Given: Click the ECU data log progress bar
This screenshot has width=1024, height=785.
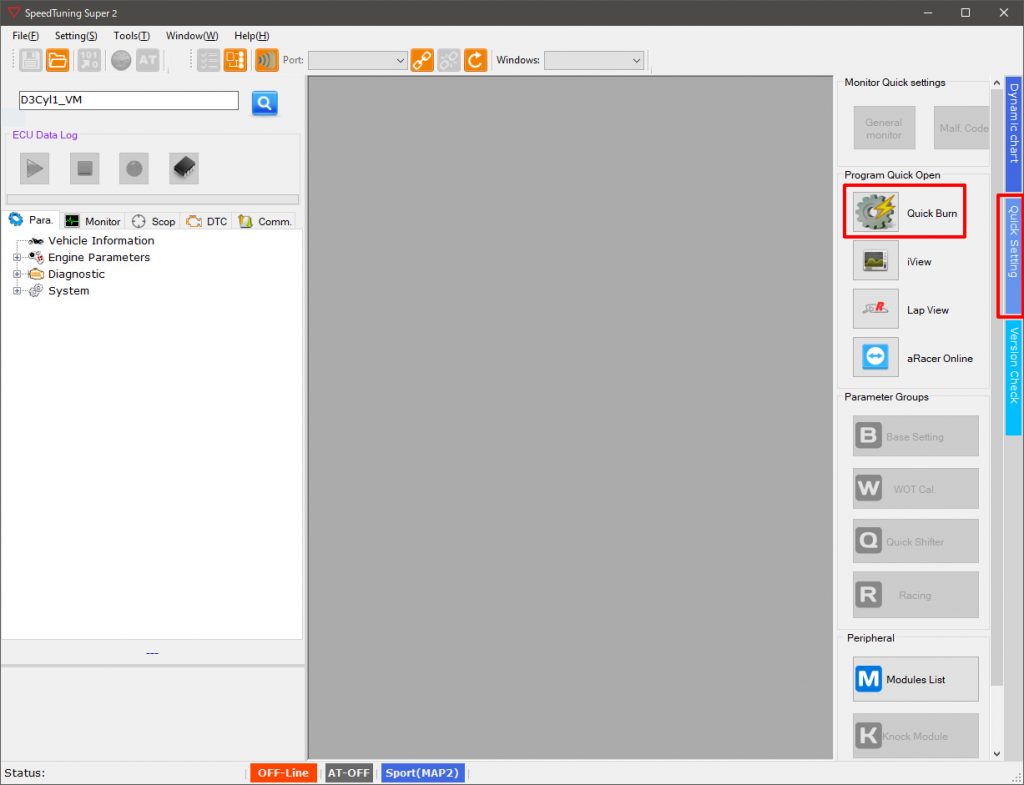Looking at the screenshot, I should coord(153,199).
